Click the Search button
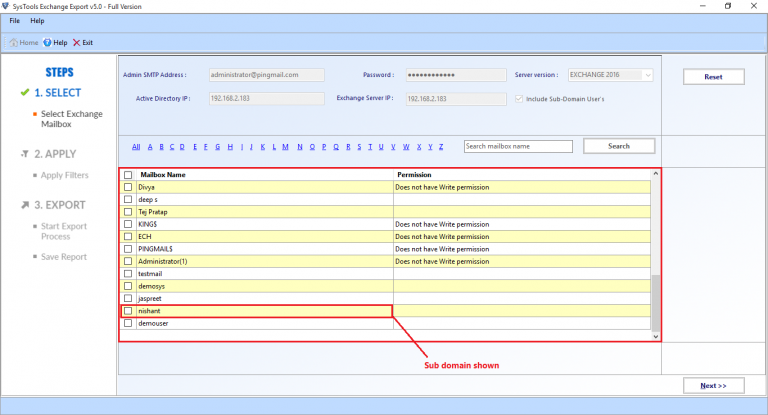This screenshot has width=768, height=415. click(619, 146)
